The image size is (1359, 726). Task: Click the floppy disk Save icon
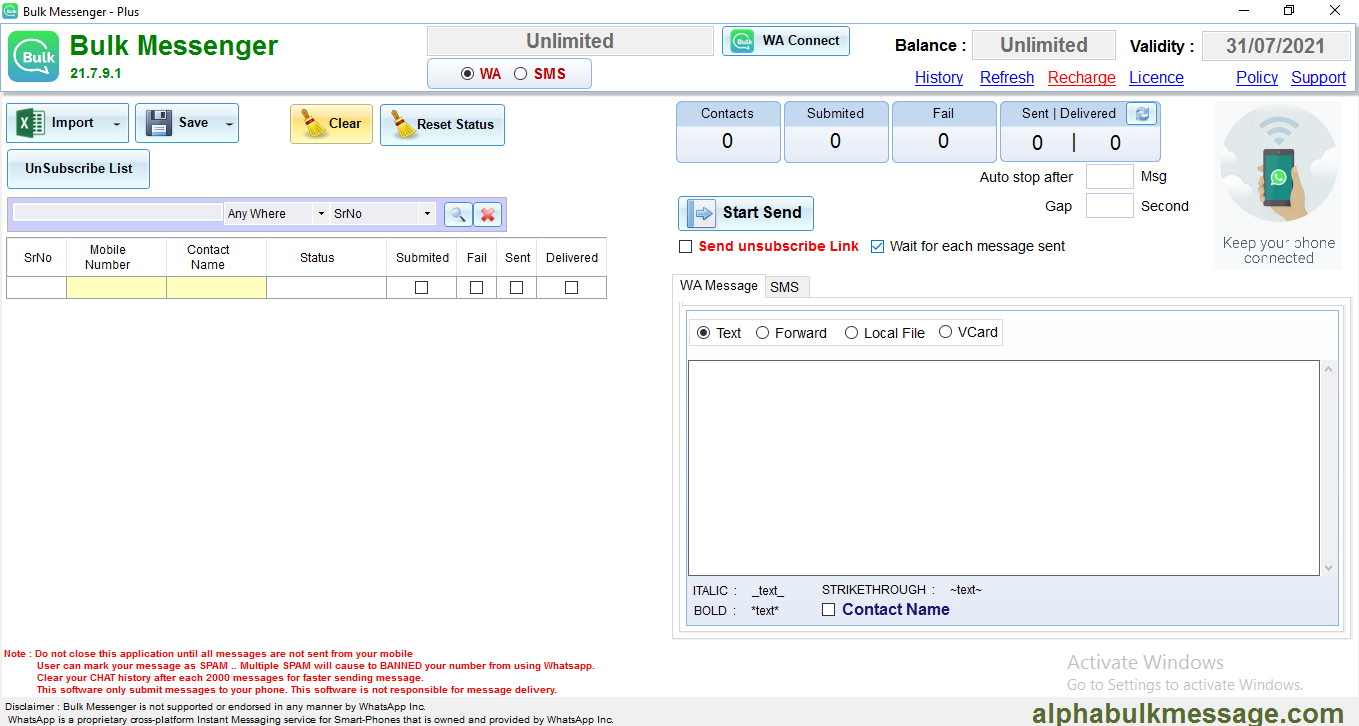[159, 123]
